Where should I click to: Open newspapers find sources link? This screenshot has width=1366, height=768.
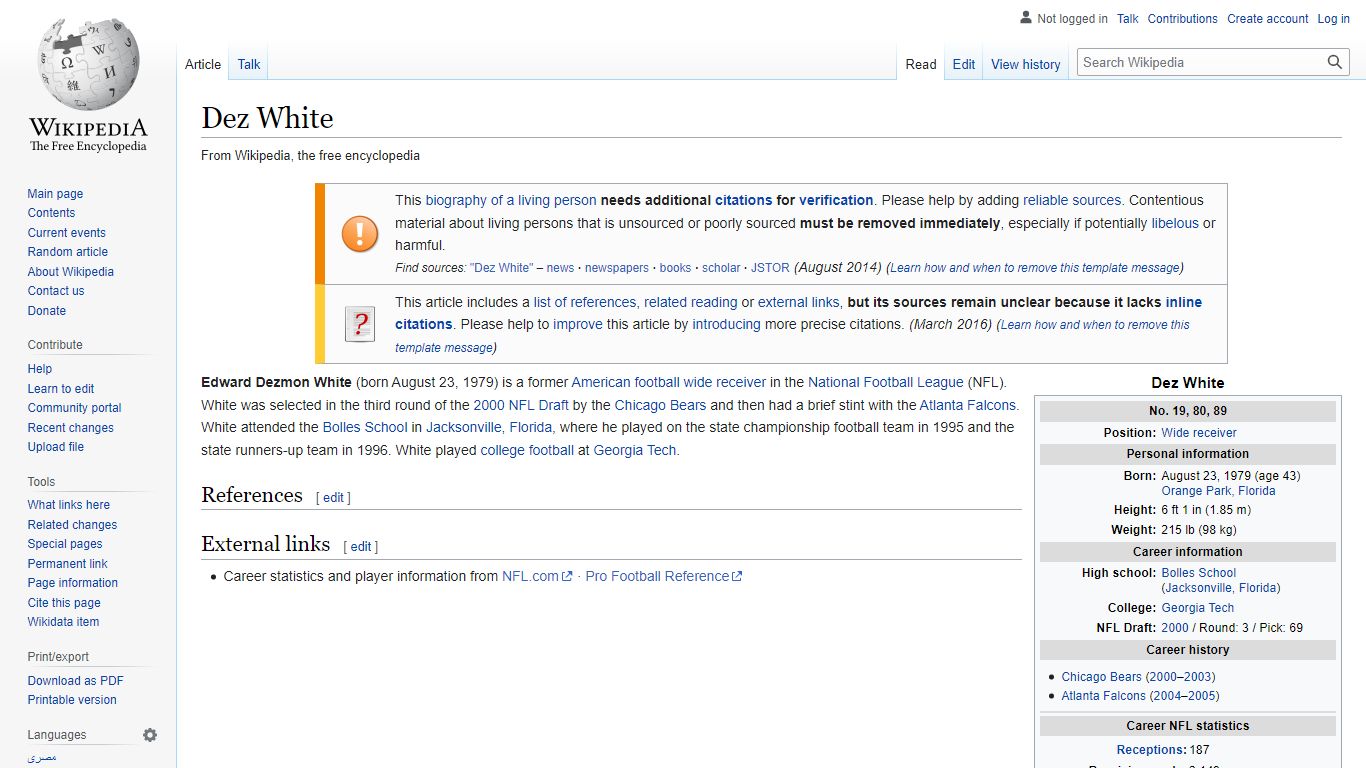point(617,268)
